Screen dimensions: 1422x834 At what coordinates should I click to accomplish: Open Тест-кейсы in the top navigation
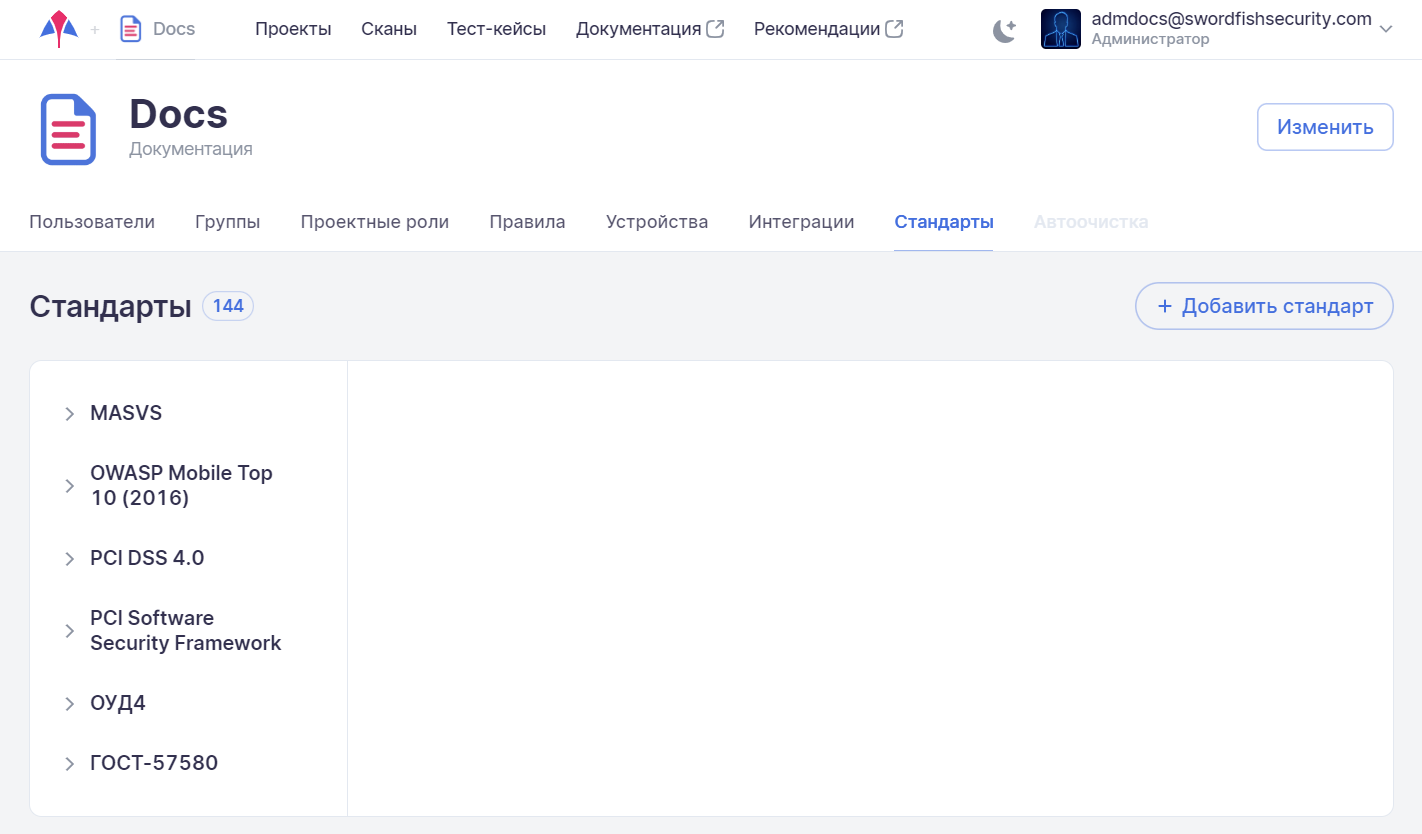pyautogui.click(x=496, y=29)
